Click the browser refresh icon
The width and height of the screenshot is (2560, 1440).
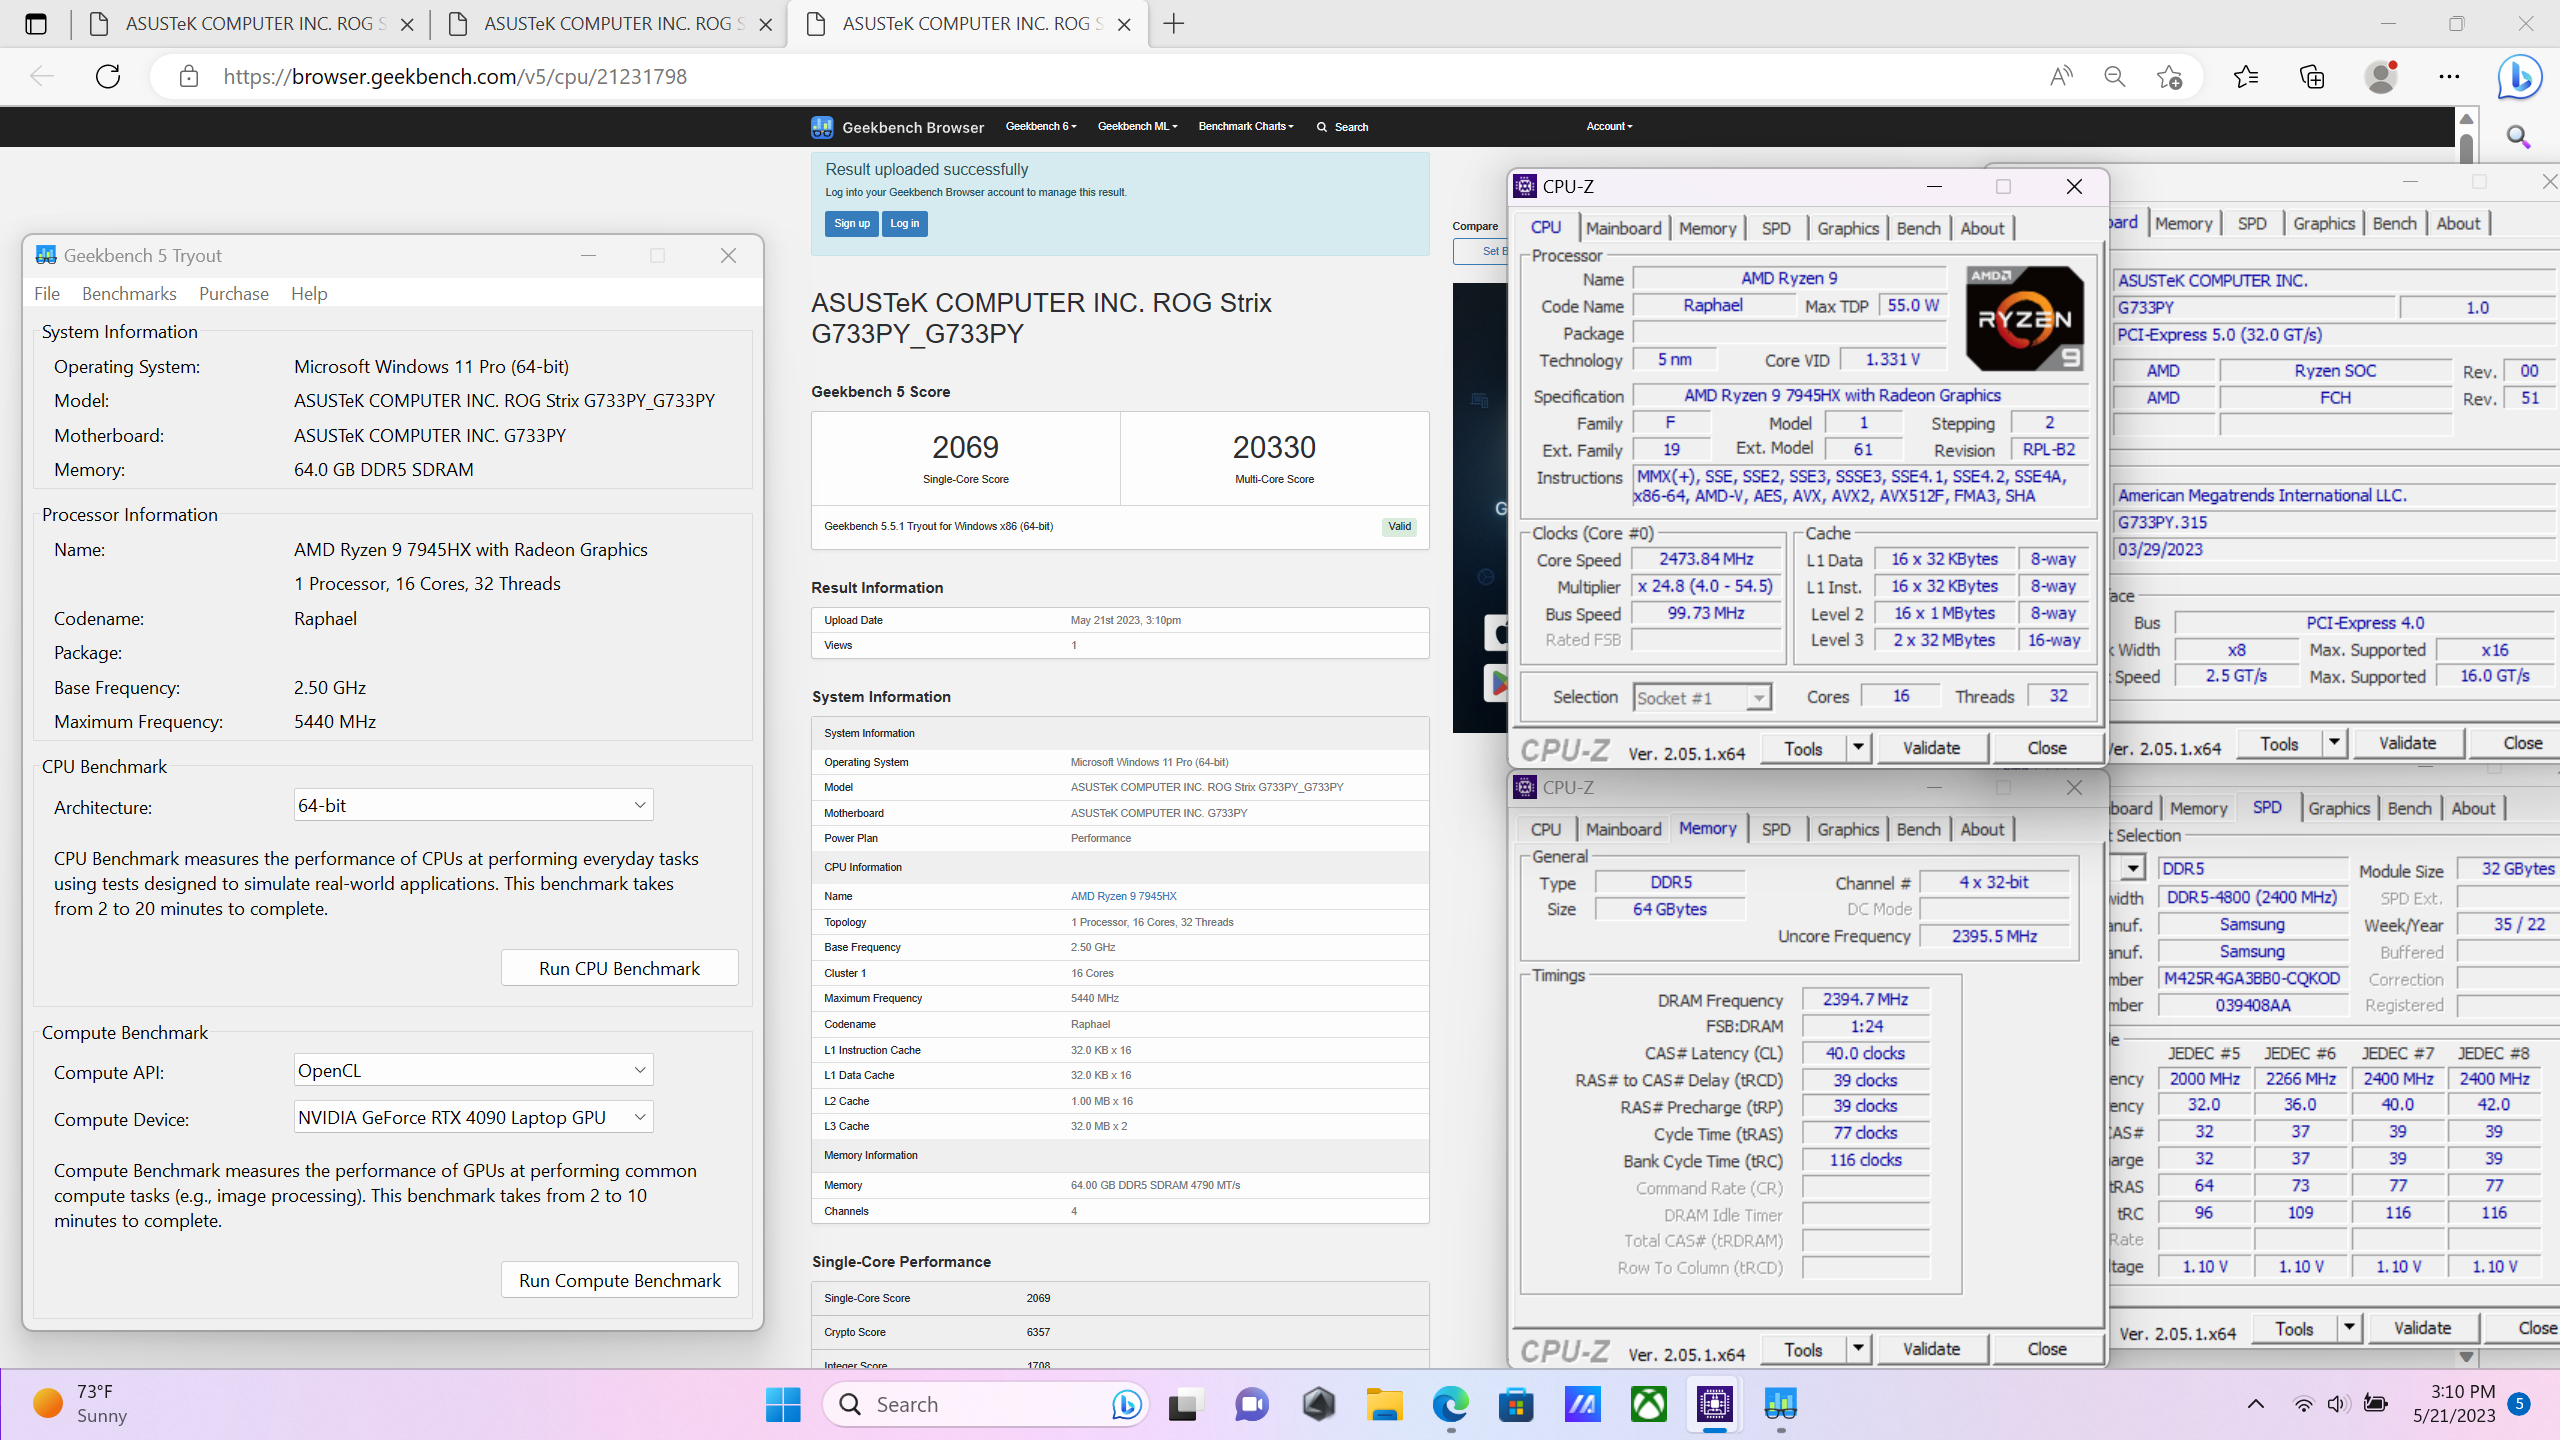click(108, 77)
